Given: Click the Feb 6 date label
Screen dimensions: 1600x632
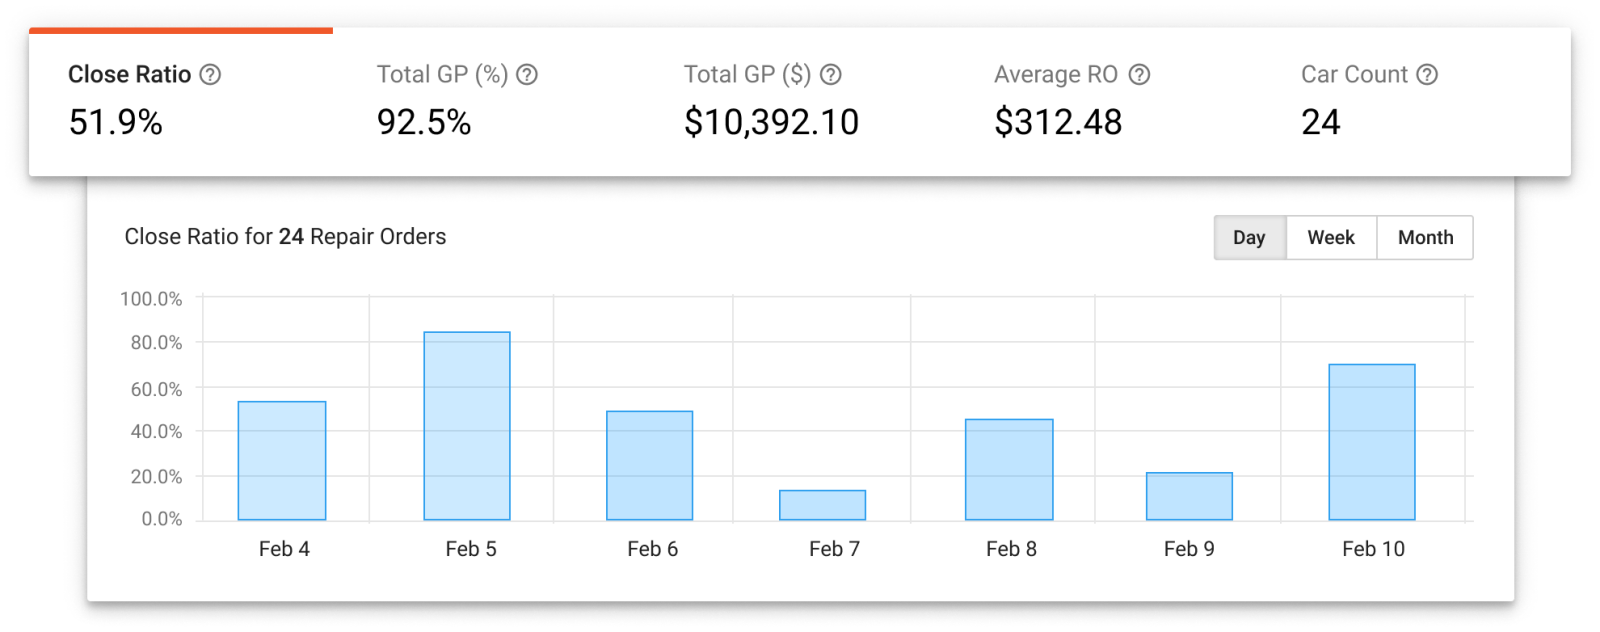Looking at the screenshot, I should 653,549.
